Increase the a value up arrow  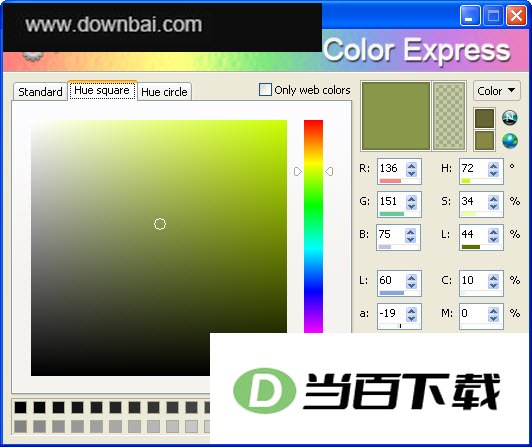click(x=412, y=311)
